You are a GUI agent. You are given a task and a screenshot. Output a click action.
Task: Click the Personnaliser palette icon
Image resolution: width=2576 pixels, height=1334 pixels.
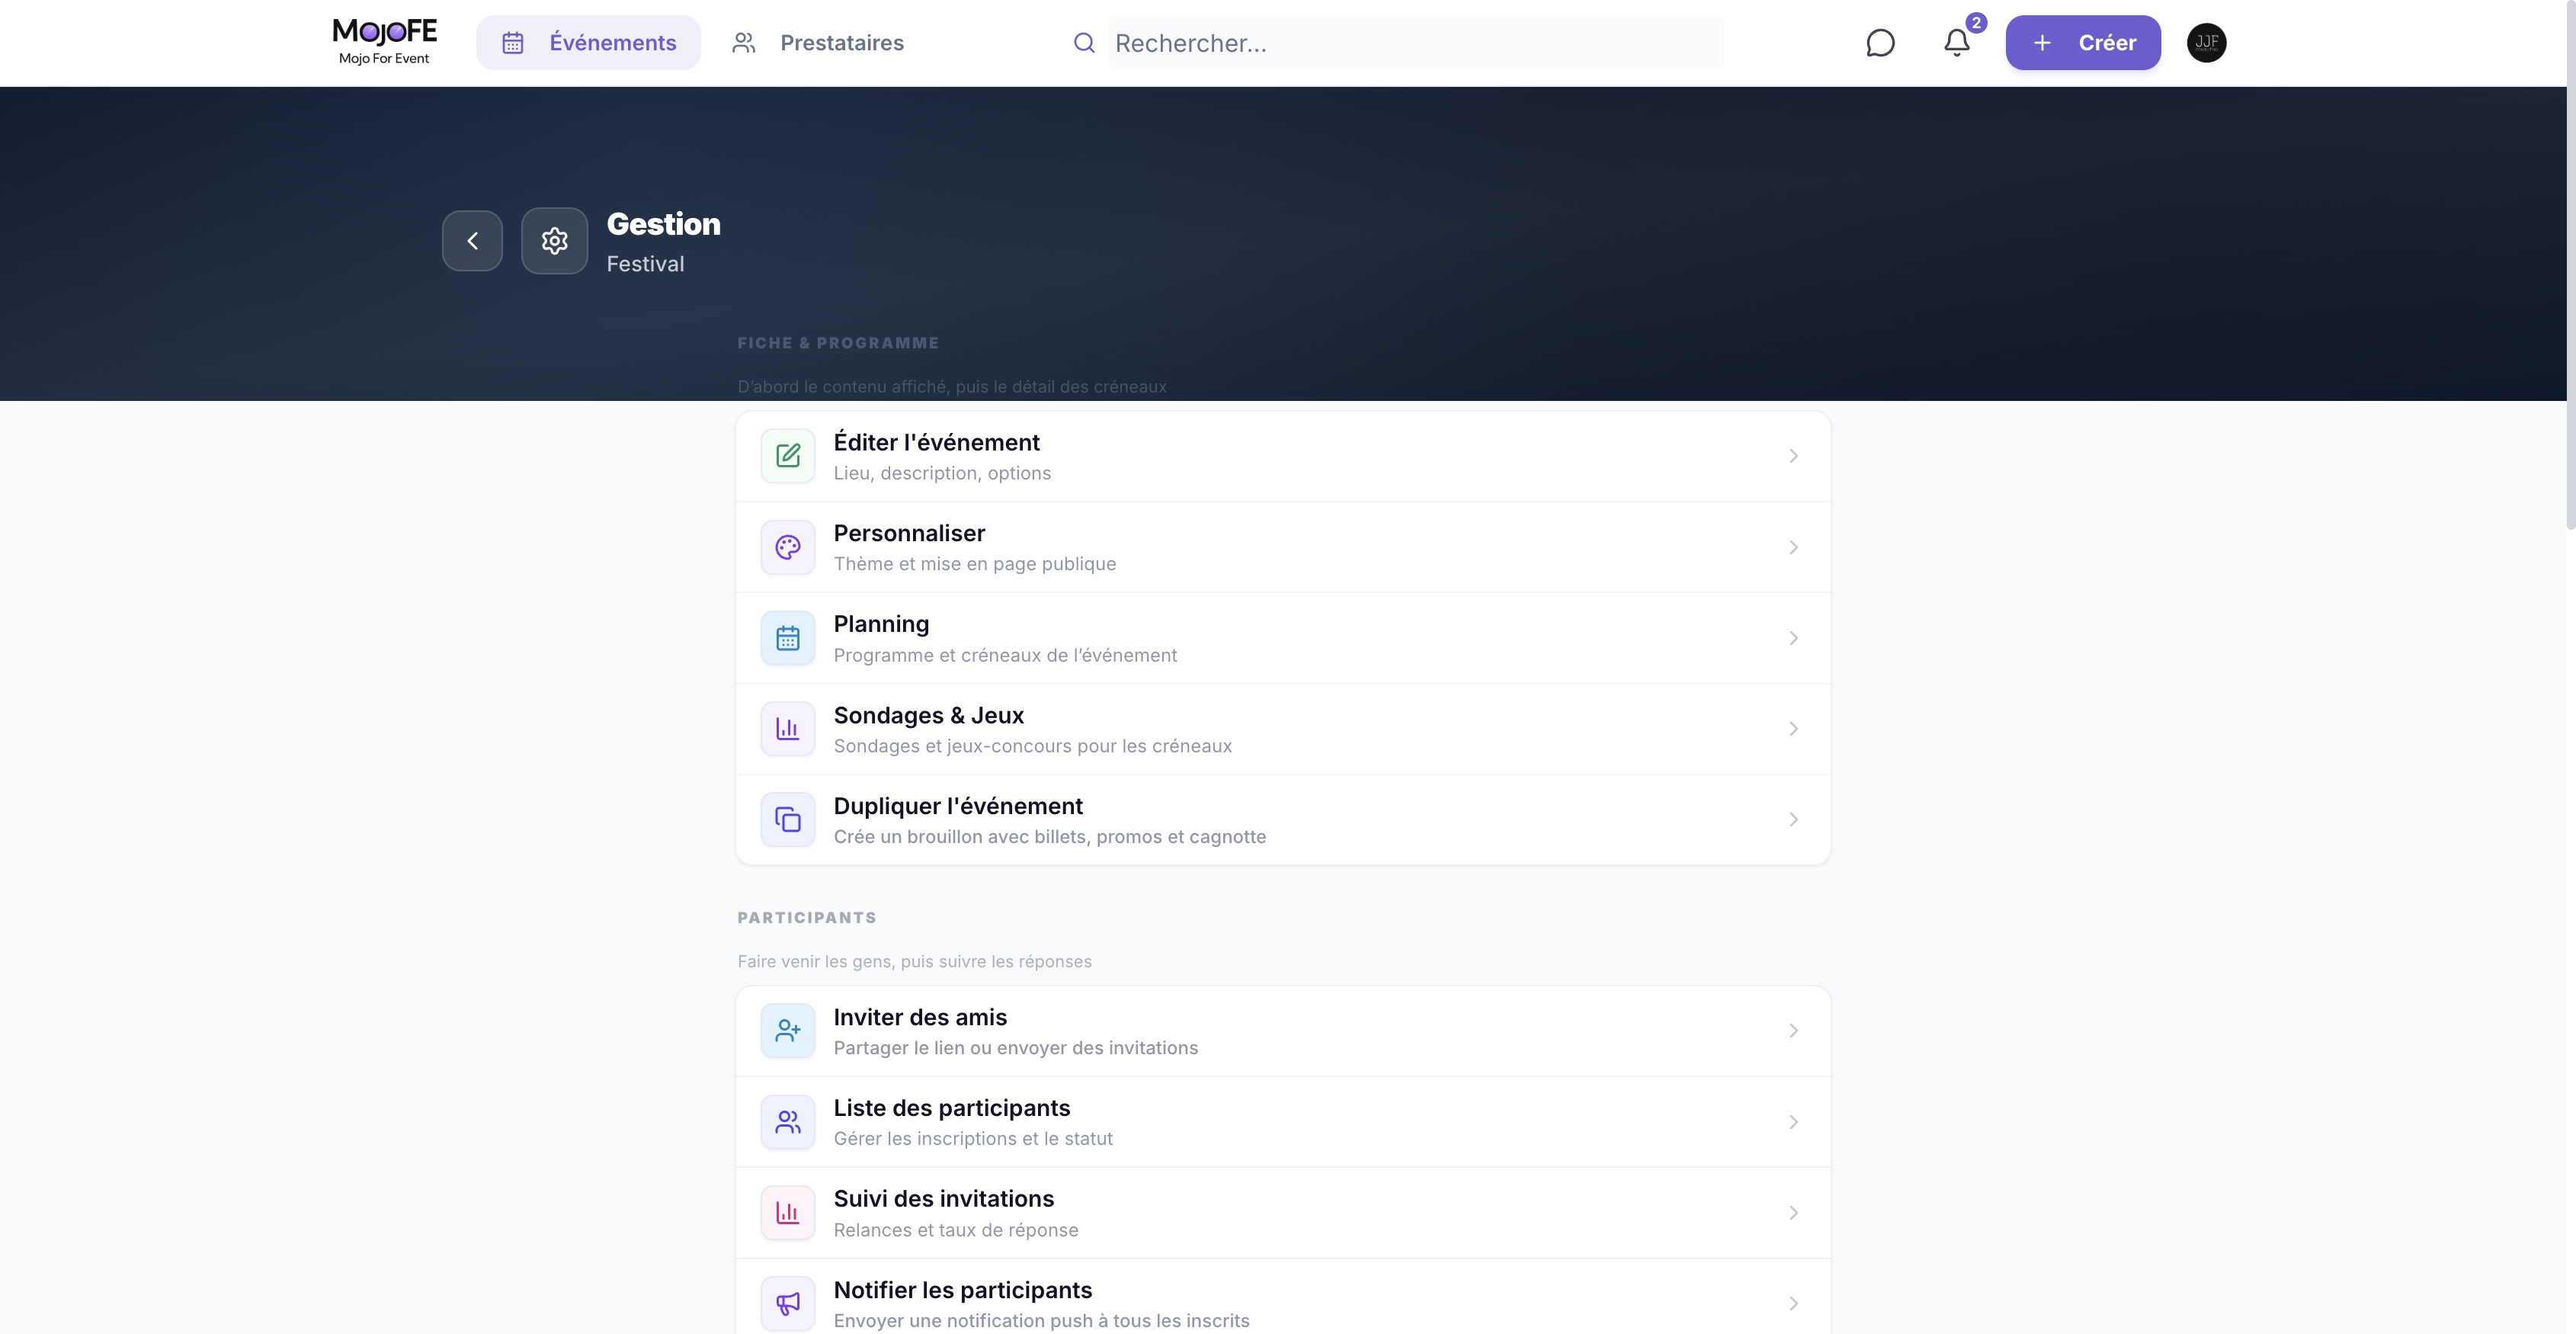point(788,547)
